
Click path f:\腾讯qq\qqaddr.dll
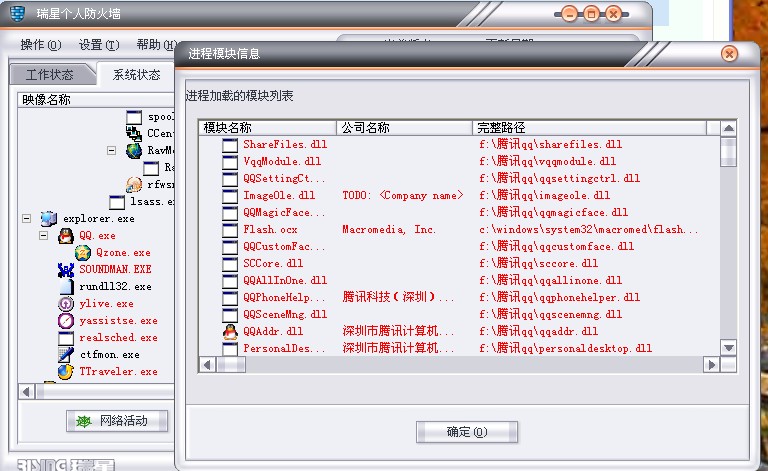click(x=538, y=331)
